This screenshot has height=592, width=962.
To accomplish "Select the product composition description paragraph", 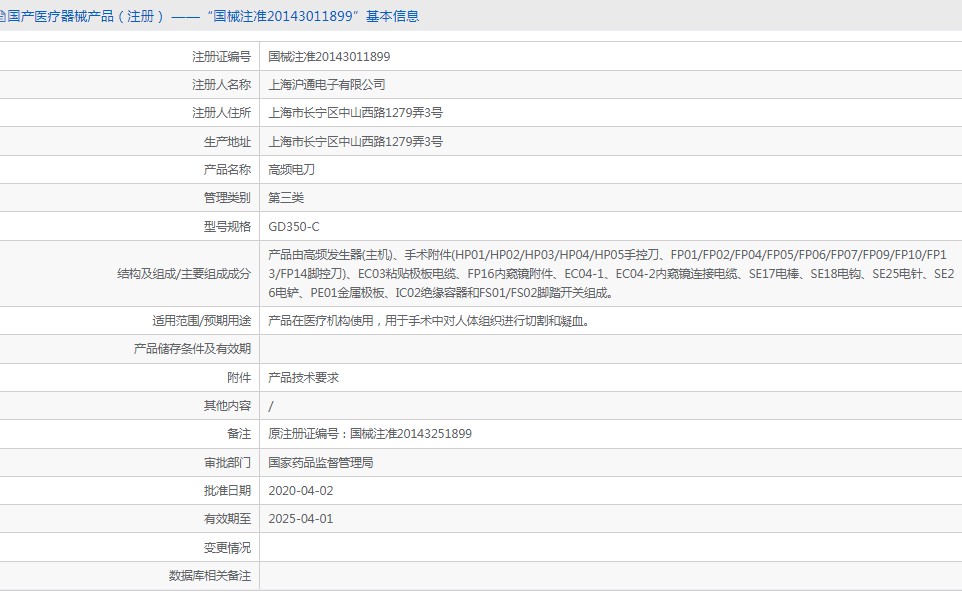I will pos(611,274).
